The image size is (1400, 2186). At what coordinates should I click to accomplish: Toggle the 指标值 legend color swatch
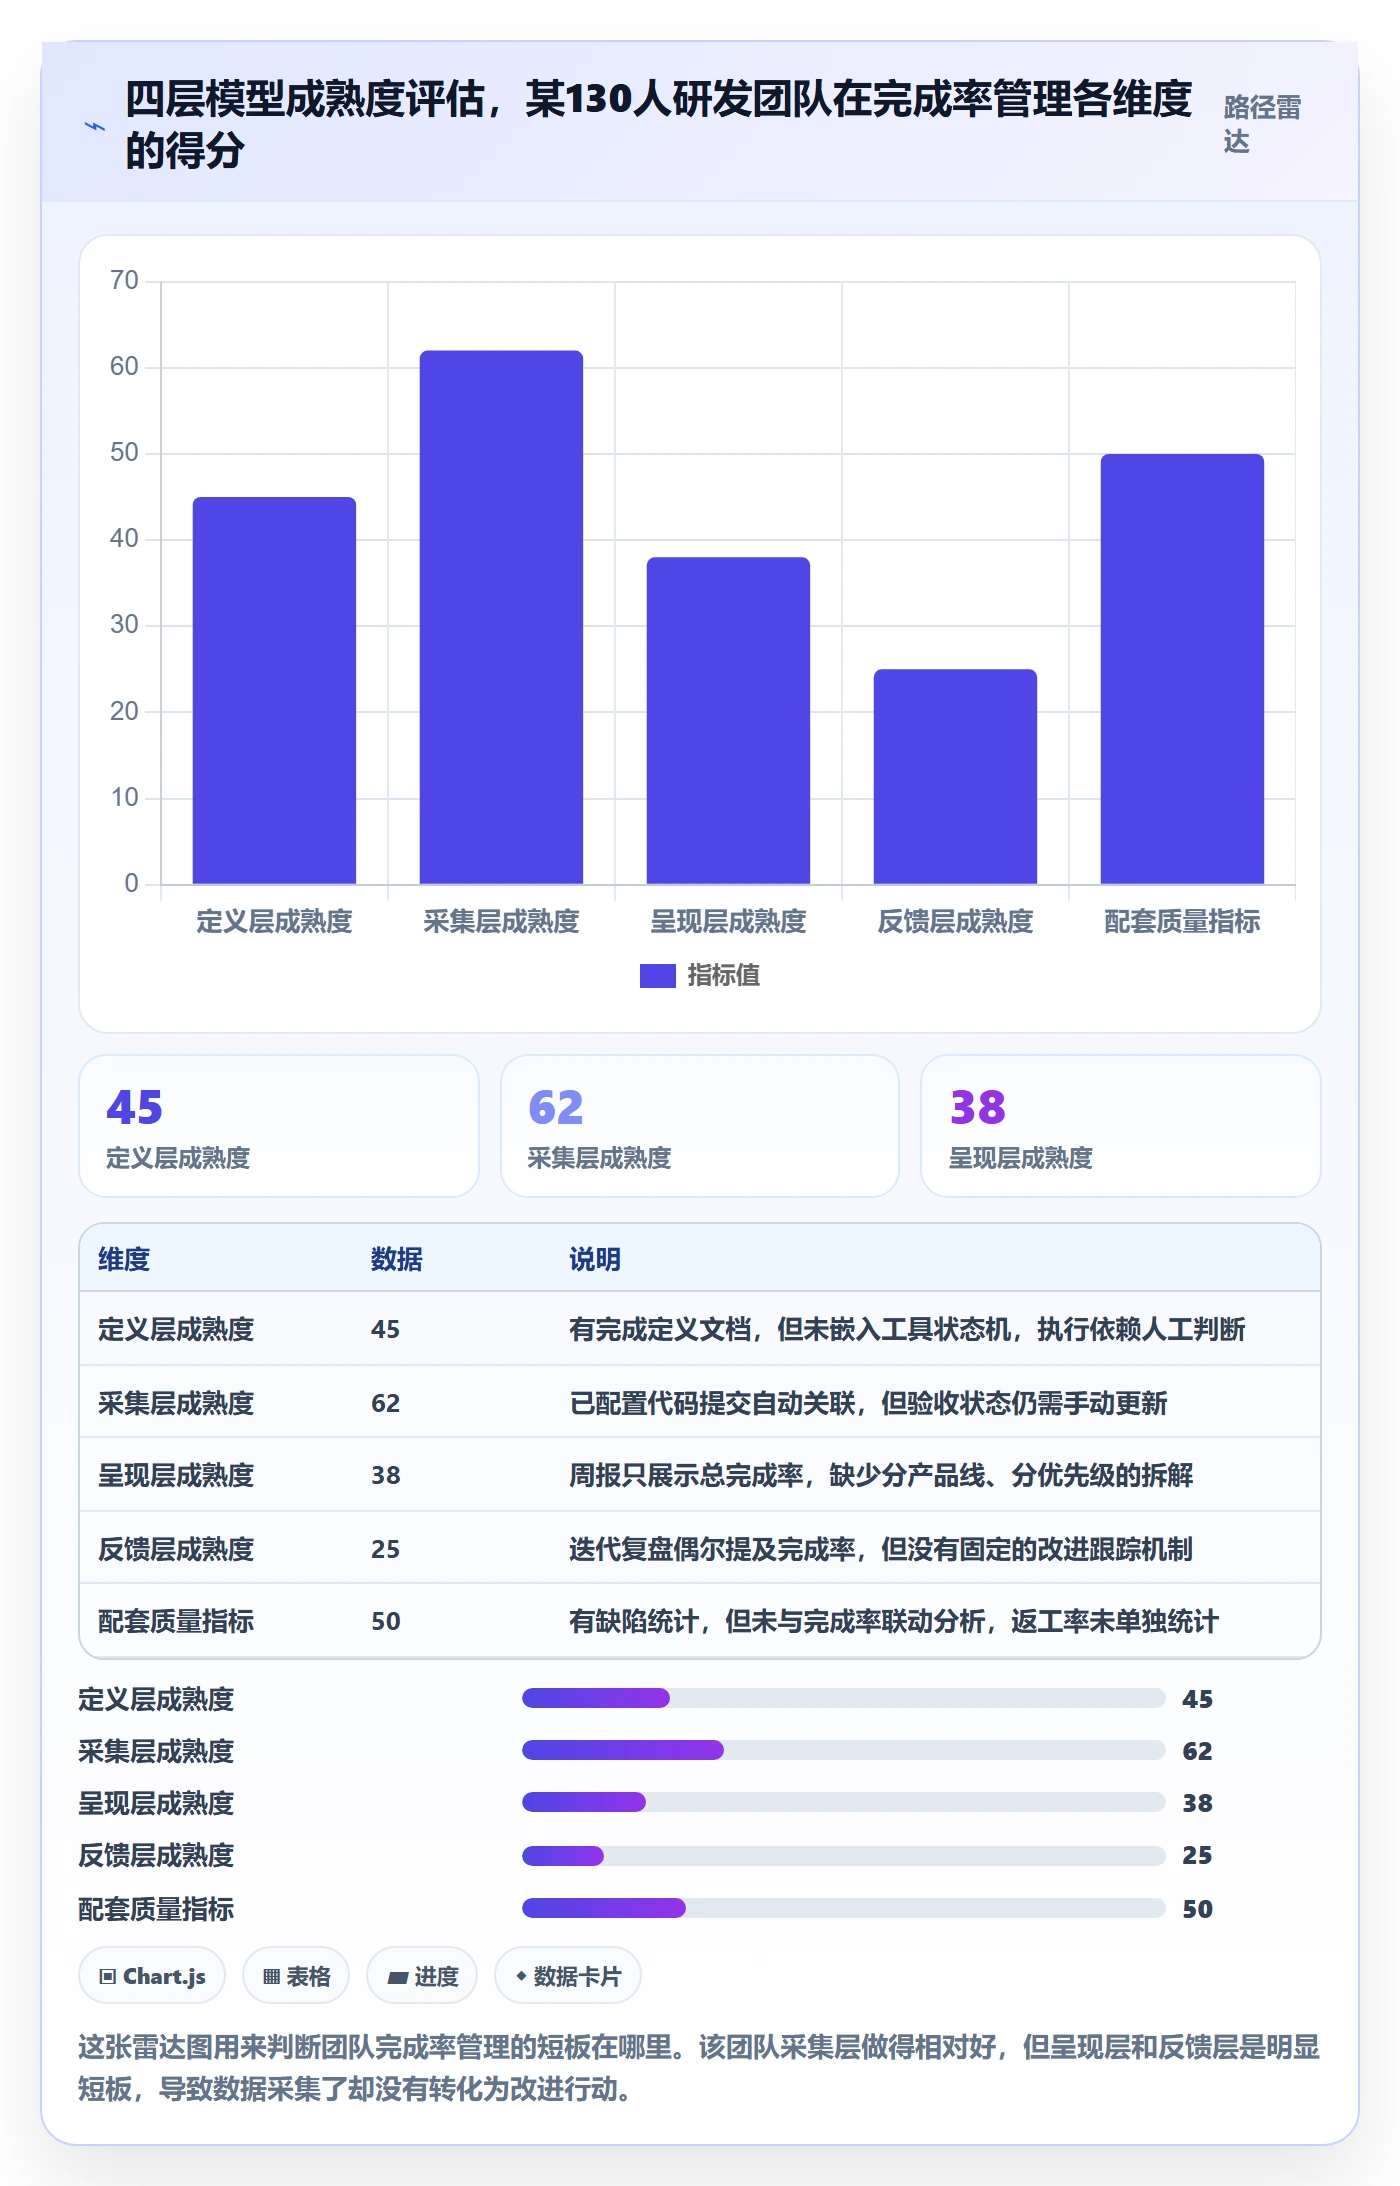[657, 975]
